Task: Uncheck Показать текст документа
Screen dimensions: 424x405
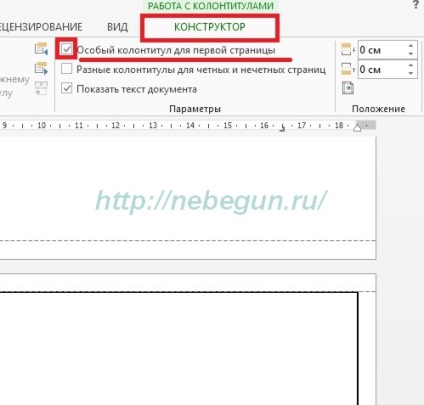Action: coord(67,89)
